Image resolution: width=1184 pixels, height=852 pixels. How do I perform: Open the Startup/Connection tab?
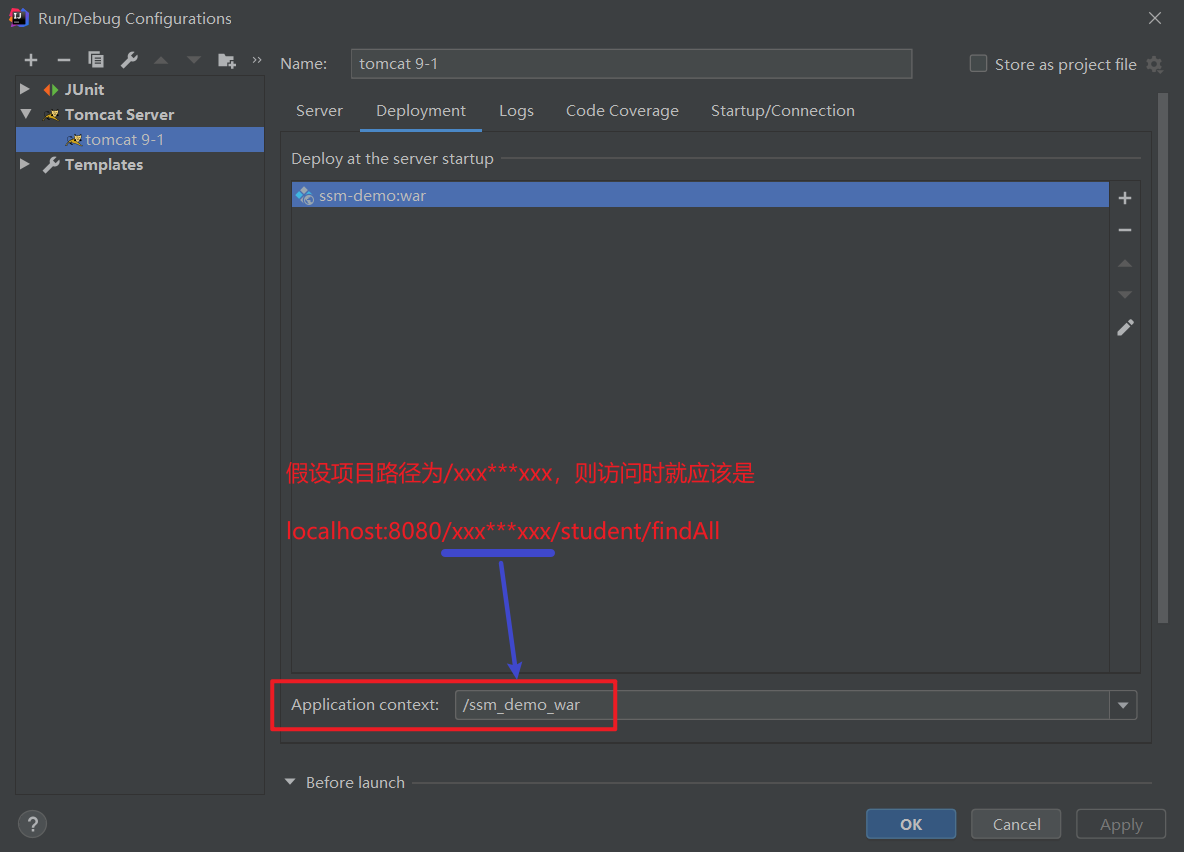[x=782, y=111]
